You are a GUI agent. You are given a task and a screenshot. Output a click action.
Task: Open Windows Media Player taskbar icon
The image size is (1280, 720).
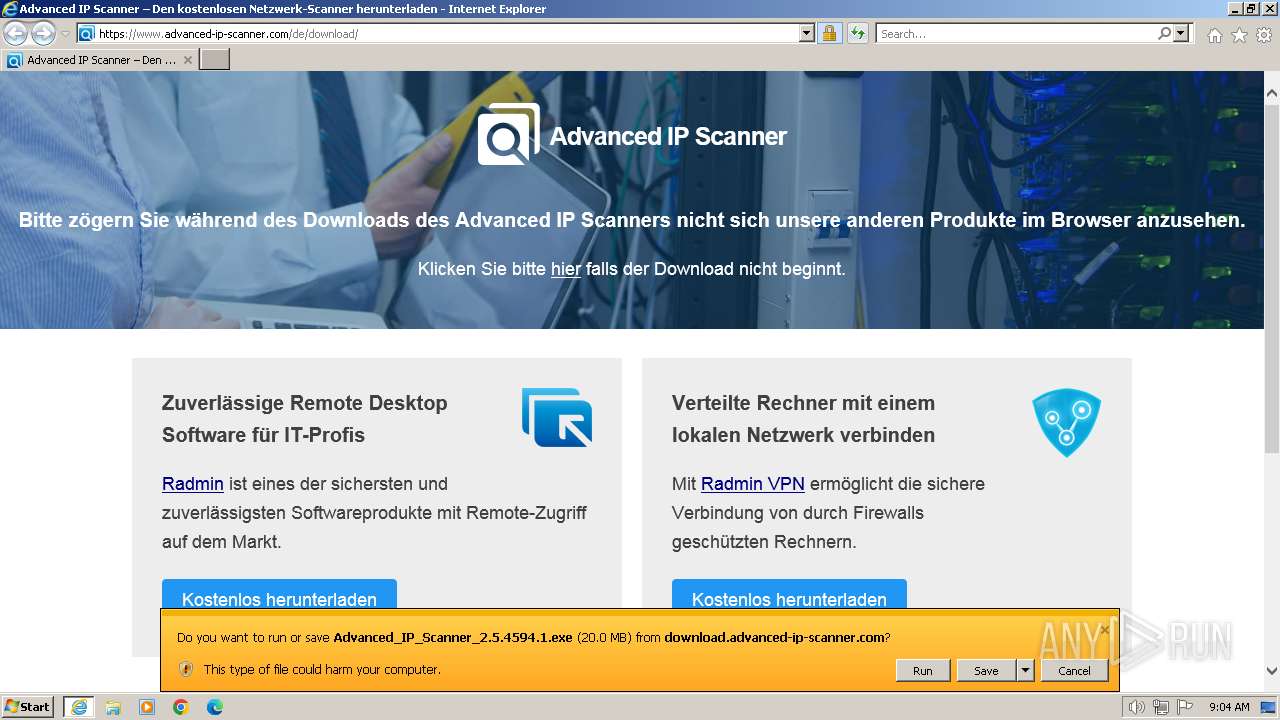pos(147,707)
